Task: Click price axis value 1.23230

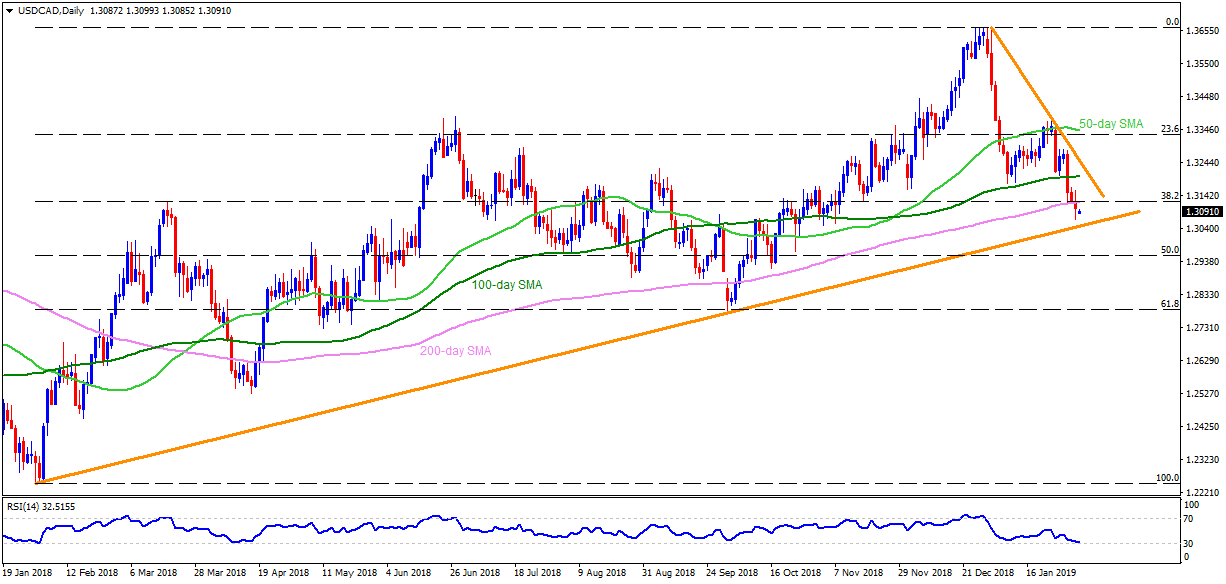Action: [x=1203, y=460]
